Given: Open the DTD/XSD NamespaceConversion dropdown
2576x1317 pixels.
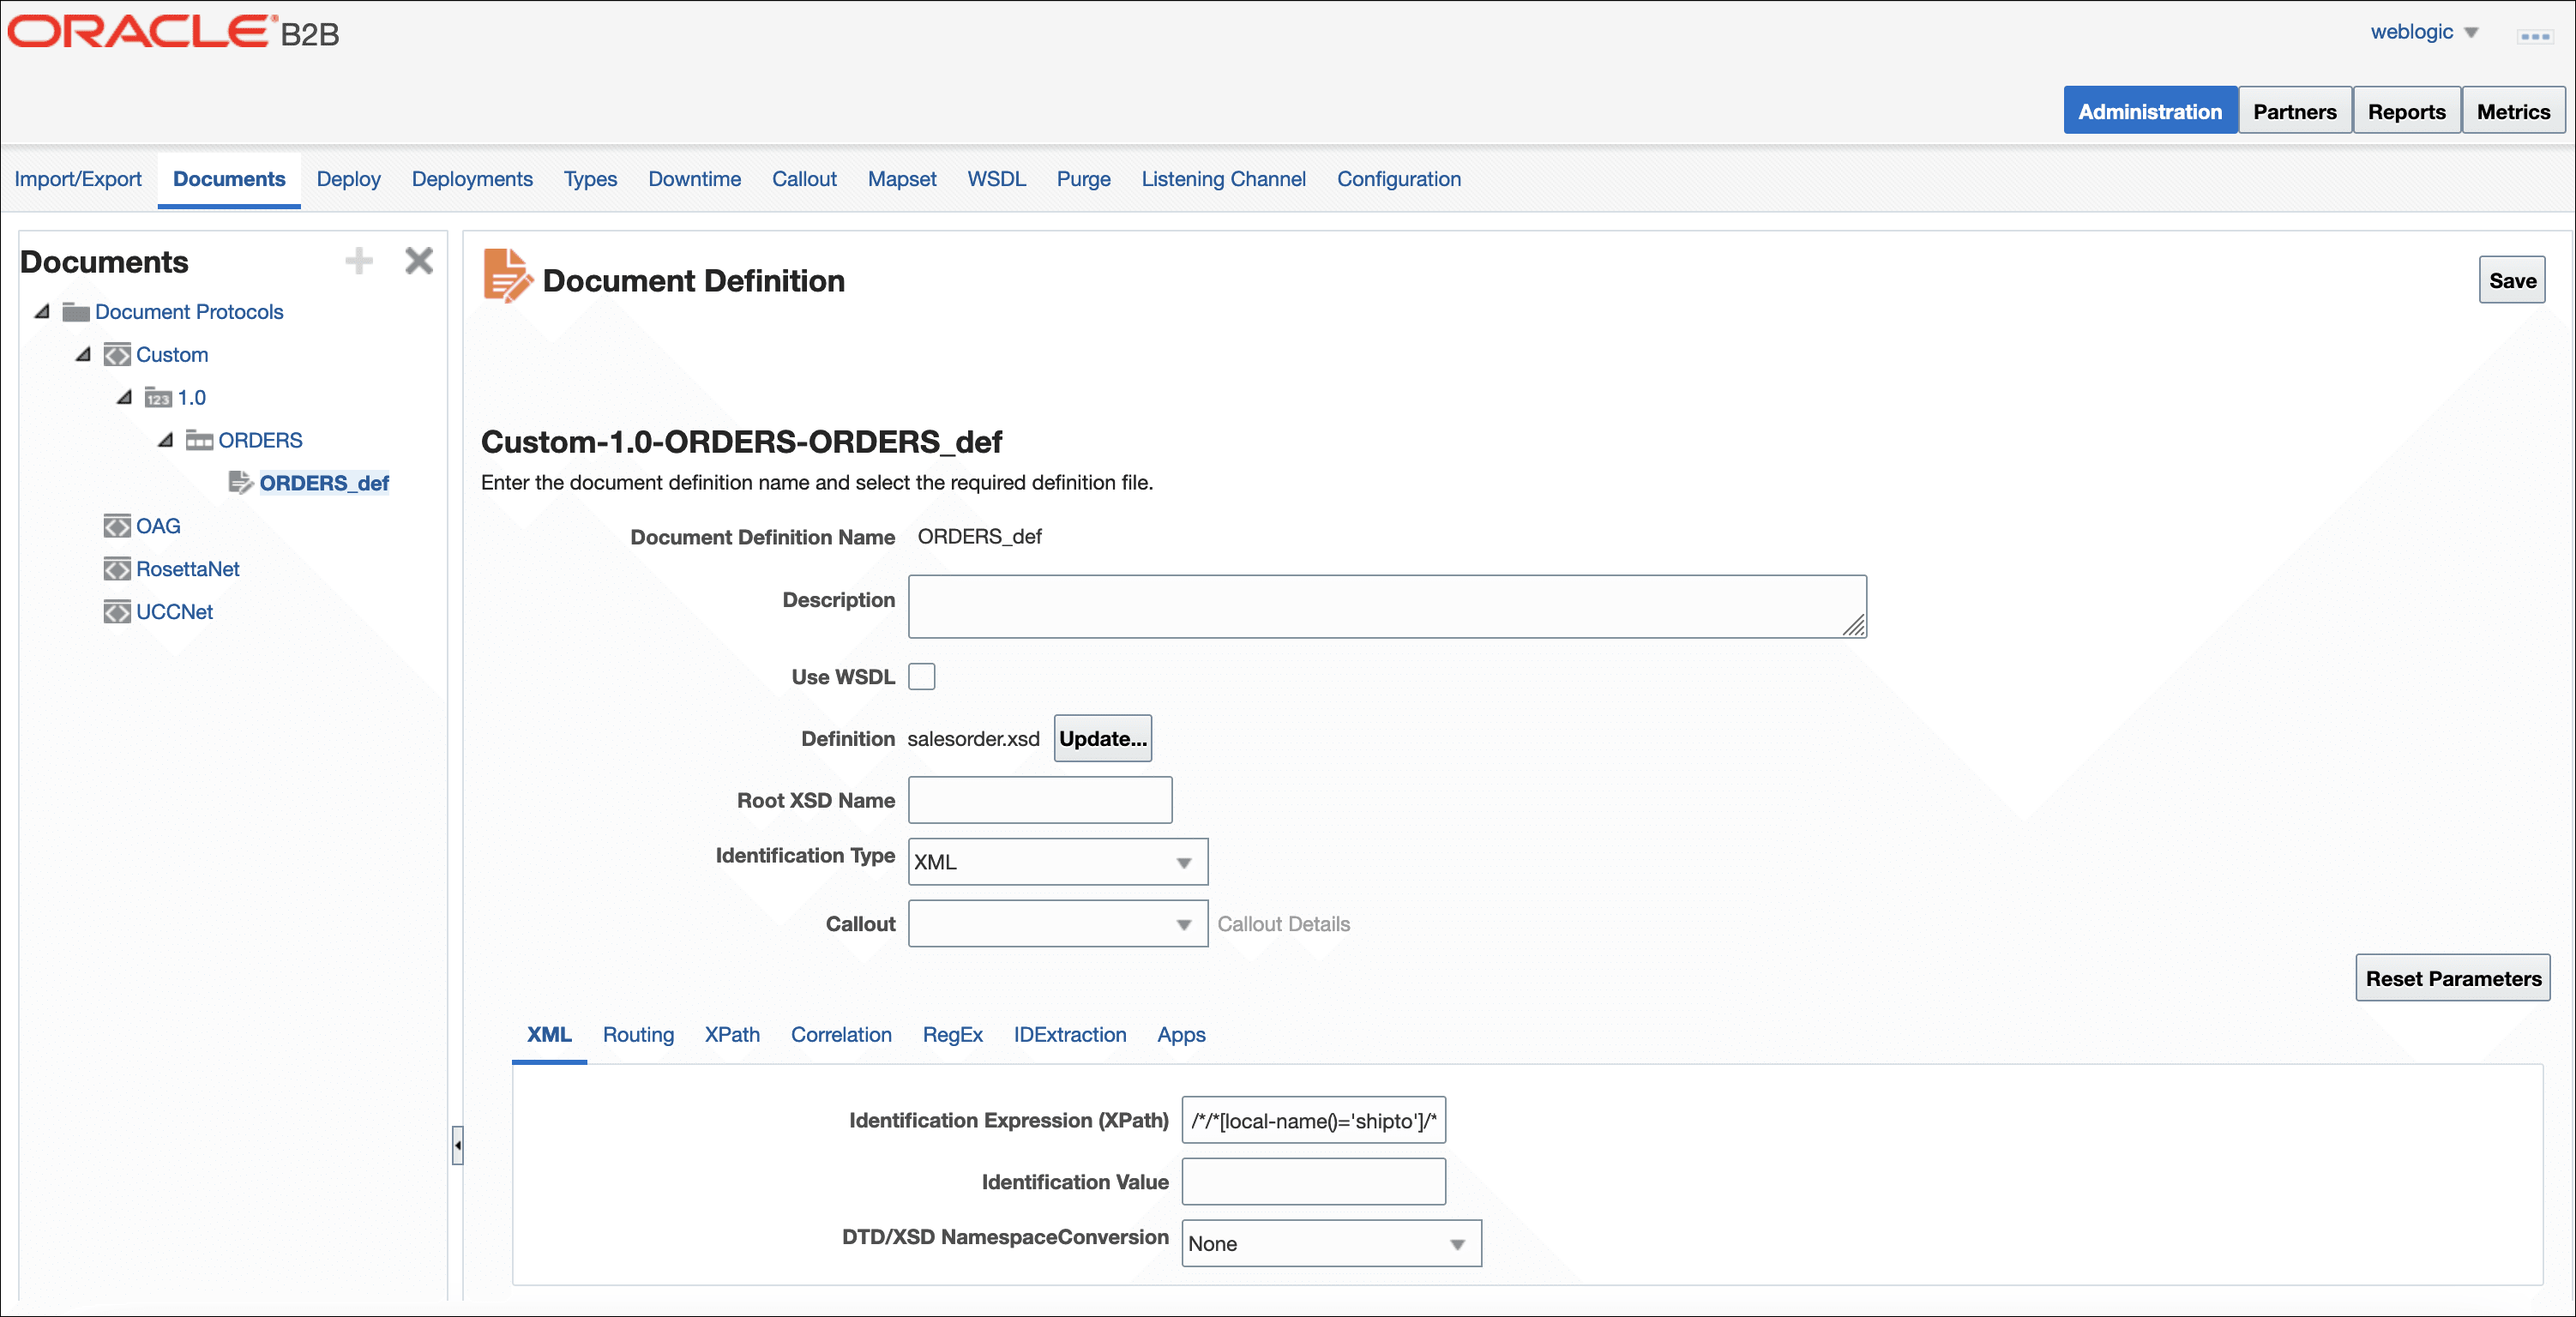Looking at the screenshot, I should tap(1331, 1244).
